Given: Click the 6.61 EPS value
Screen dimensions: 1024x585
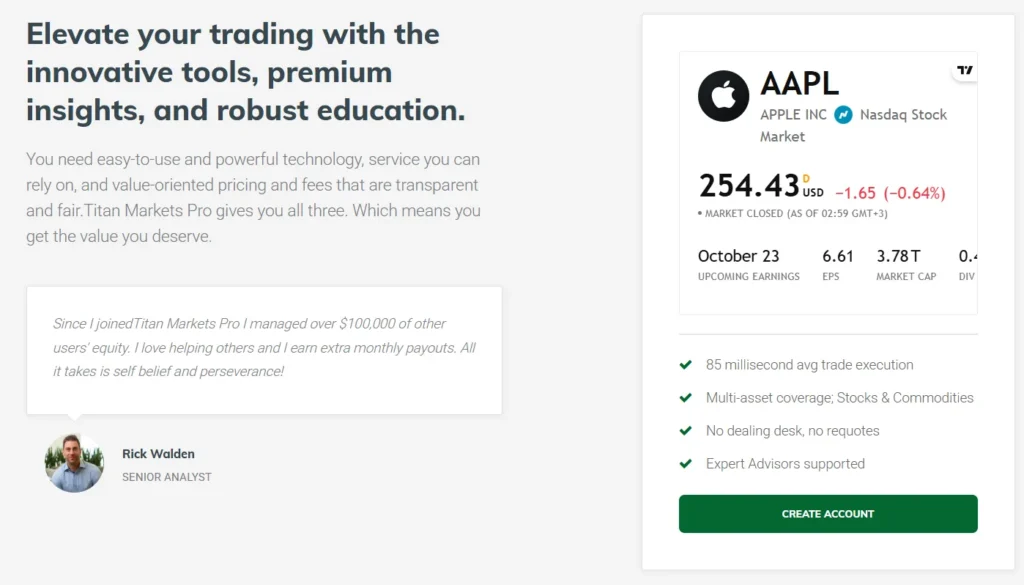Looking at the screenshot, I should coord(838,257).
